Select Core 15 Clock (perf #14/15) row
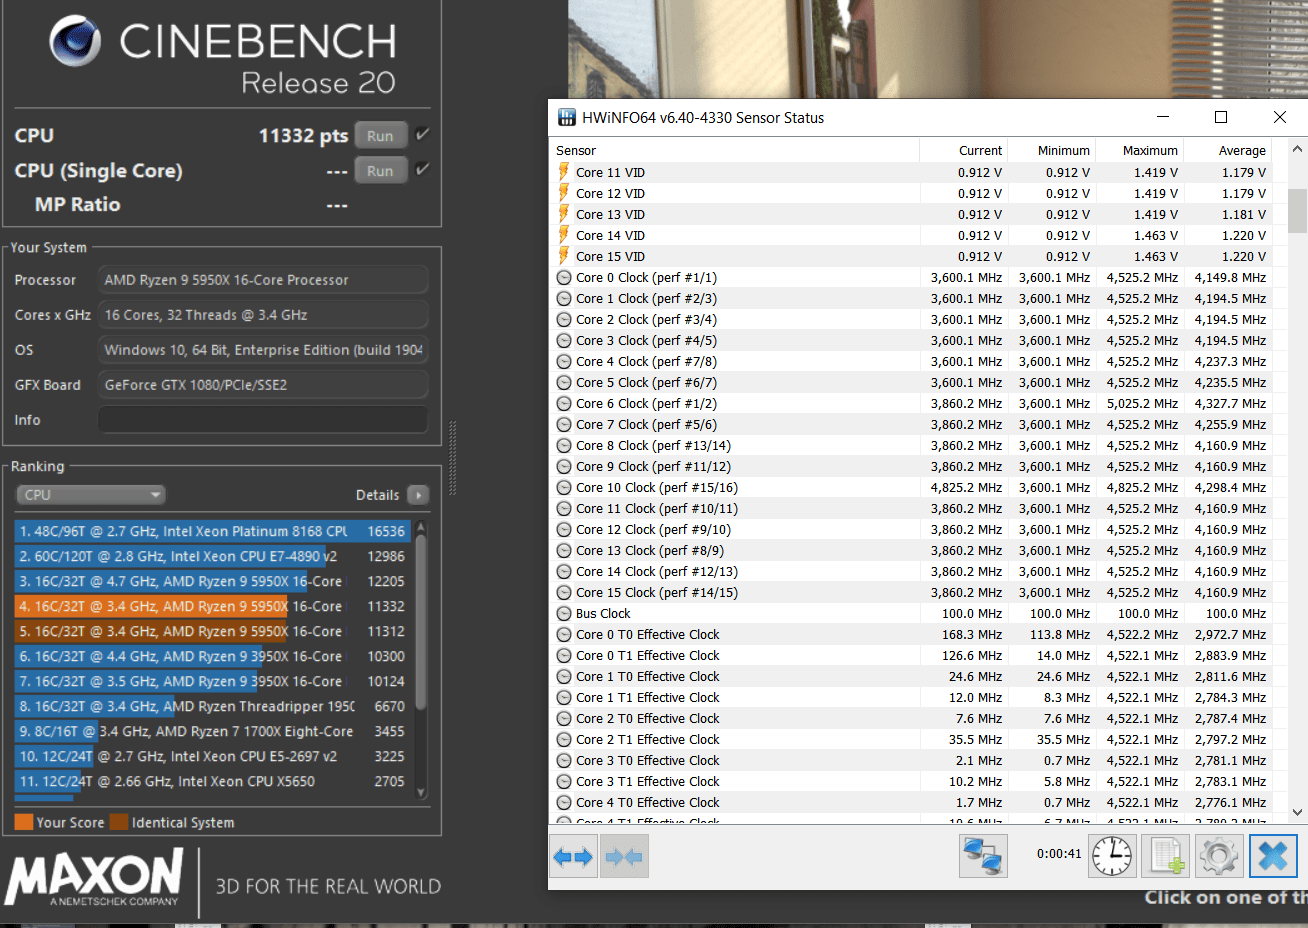Screen dimensions: 1308x928 pyautogui.click(x=912, y=592)
